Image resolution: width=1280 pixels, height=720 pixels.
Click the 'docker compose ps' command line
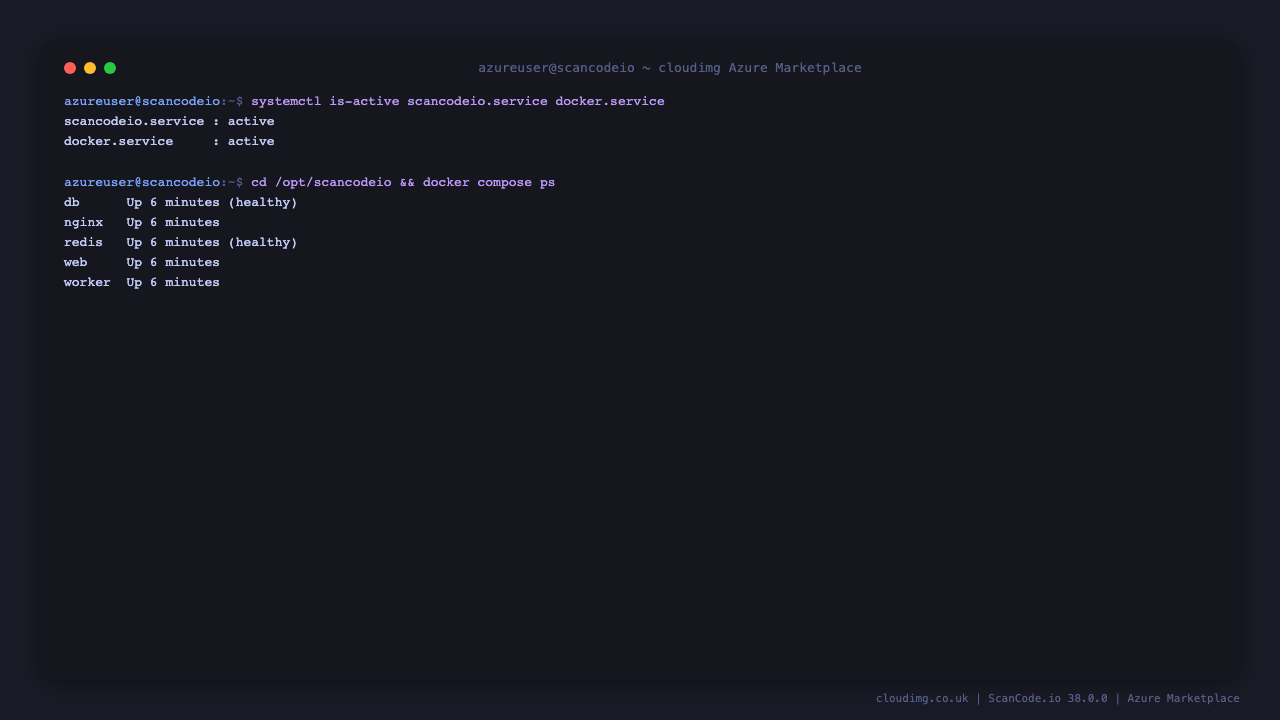309,182
